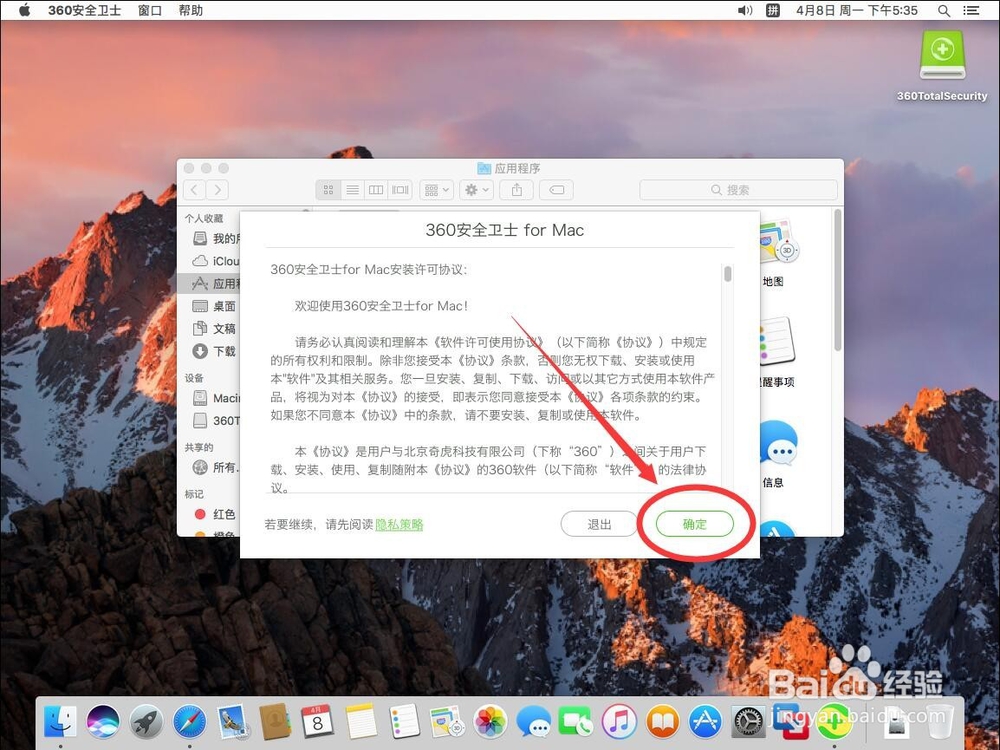This screenshot has width=1000, height=750.
Task: Open the Apple menu
Action: [x=24, y=10]
